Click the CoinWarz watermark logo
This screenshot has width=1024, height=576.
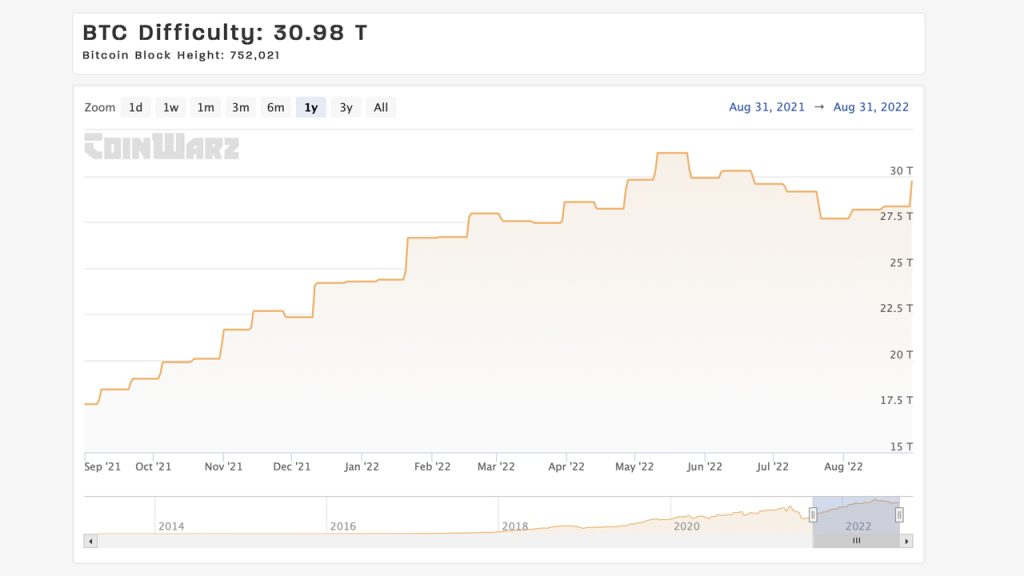[162, 148]
